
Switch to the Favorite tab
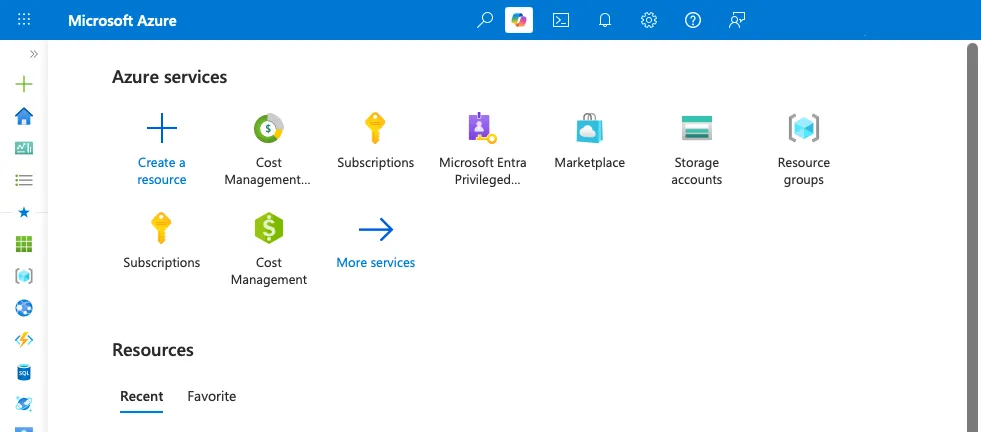pyautogui.click(x=211, y=396)
